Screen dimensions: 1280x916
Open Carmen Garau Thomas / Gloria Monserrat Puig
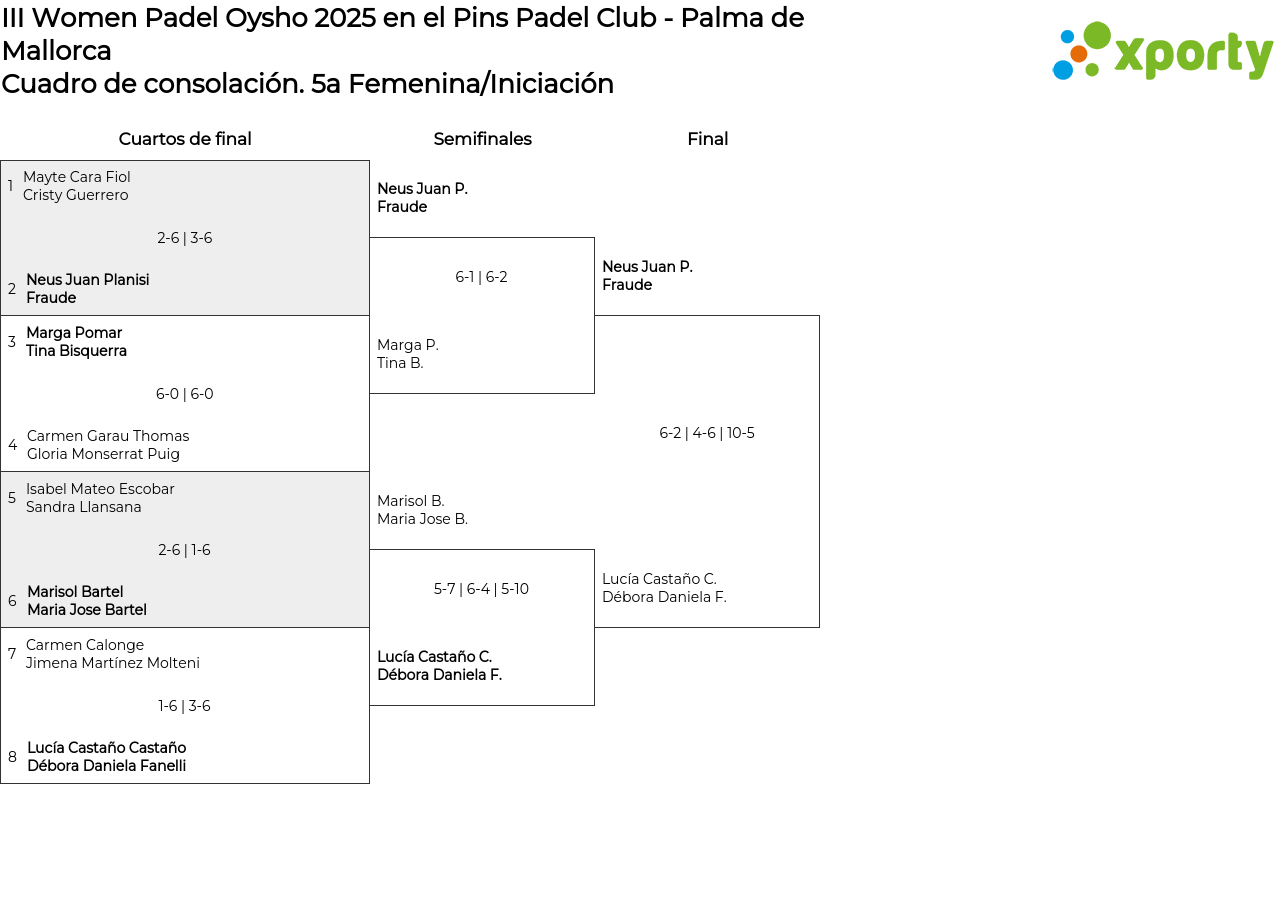[x=108, y=445]
